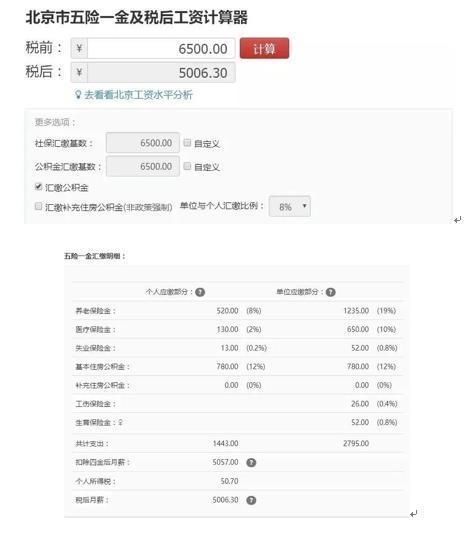This screenshot has height=544, width=468.
Task: Open the 8% contribution ratio dropdown
Action: [x=290, y=206]
